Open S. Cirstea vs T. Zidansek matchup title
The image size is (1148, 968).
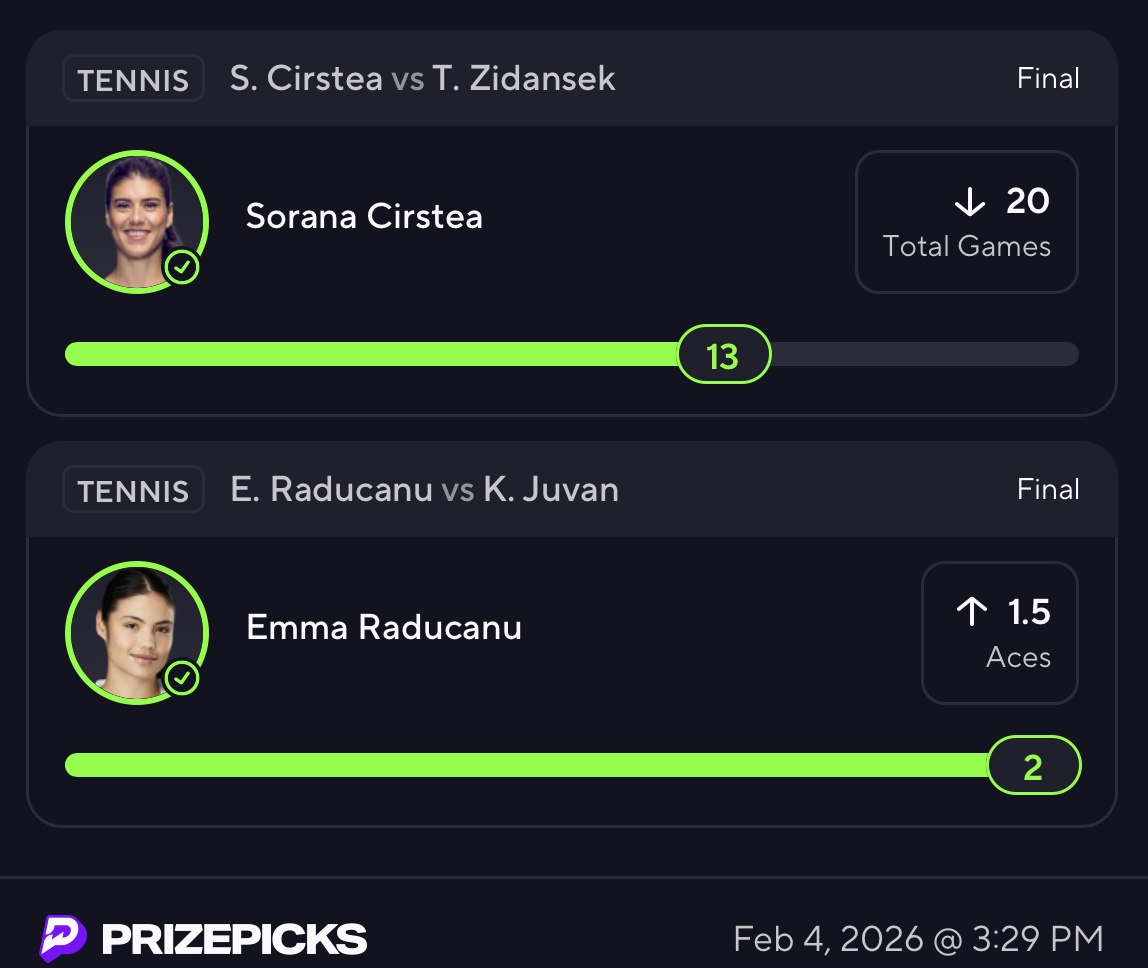coord(422,79)
